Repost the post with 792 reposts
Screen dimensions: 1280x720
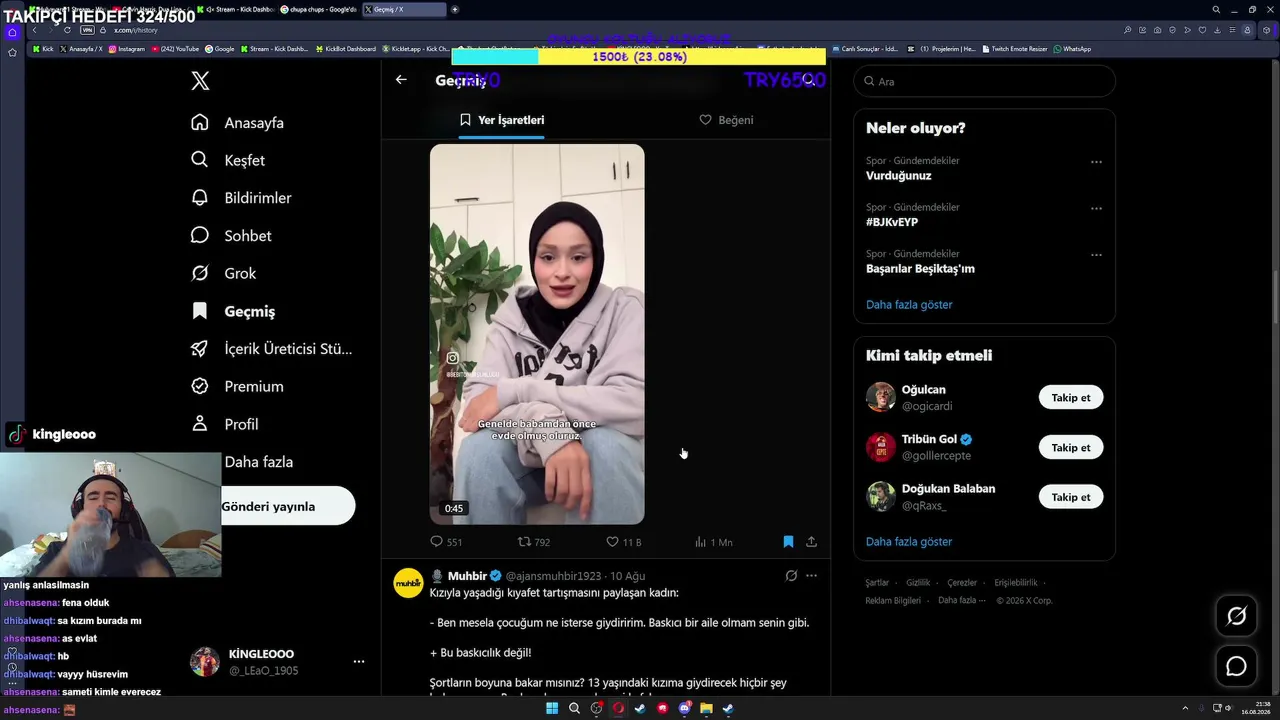pos(533,542)
